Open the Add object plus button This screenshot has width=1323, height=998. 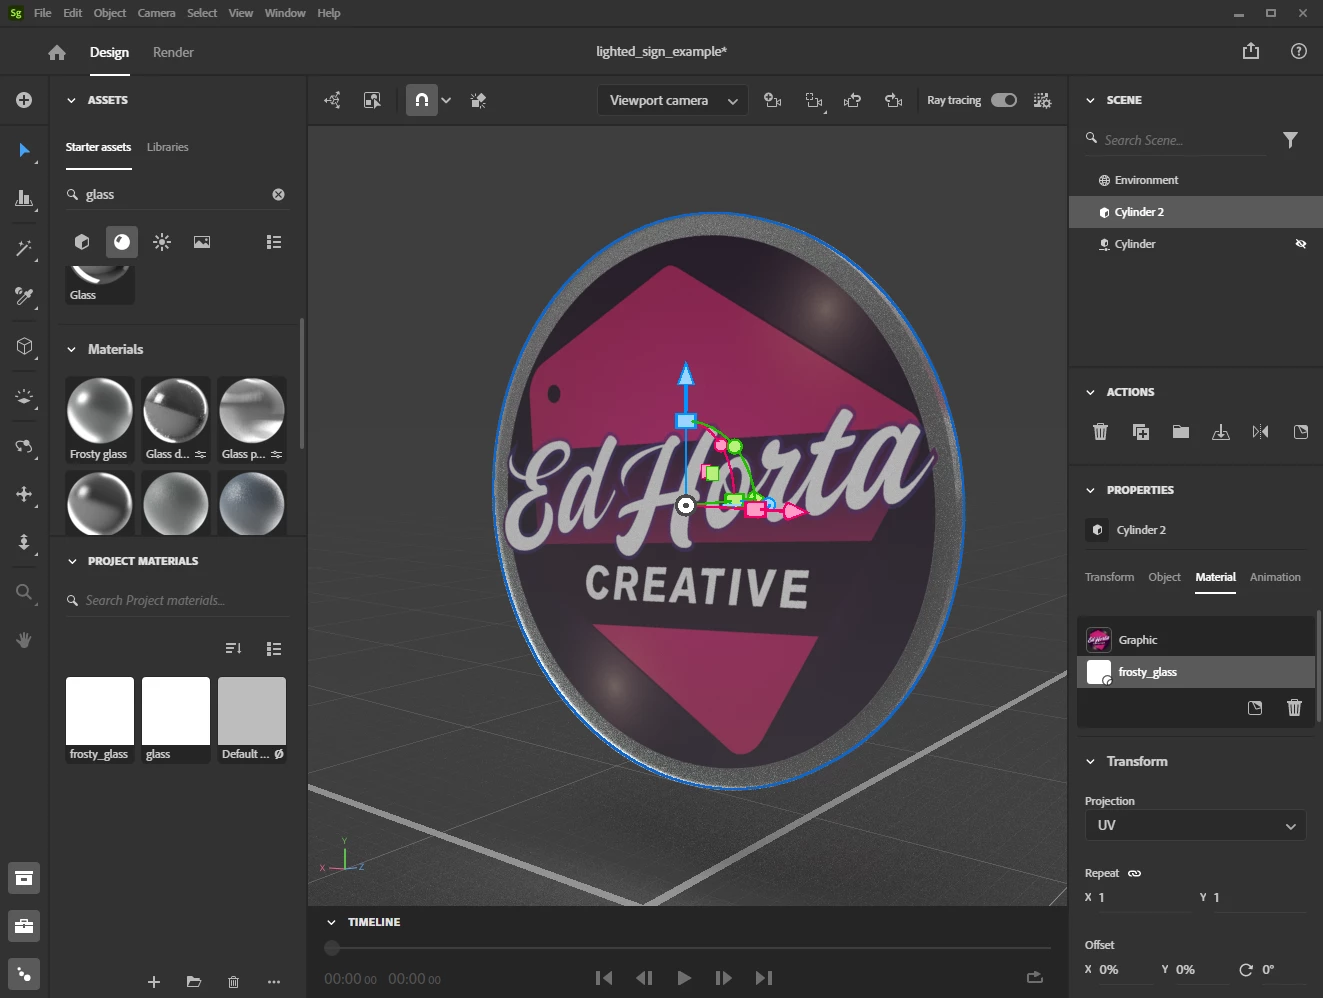click(24, 100)
